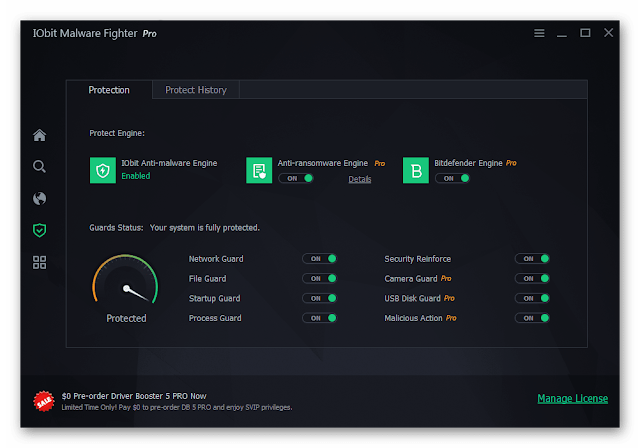Click the Limited Time Only promo text
640x448 pixels.
click(176, 407)
